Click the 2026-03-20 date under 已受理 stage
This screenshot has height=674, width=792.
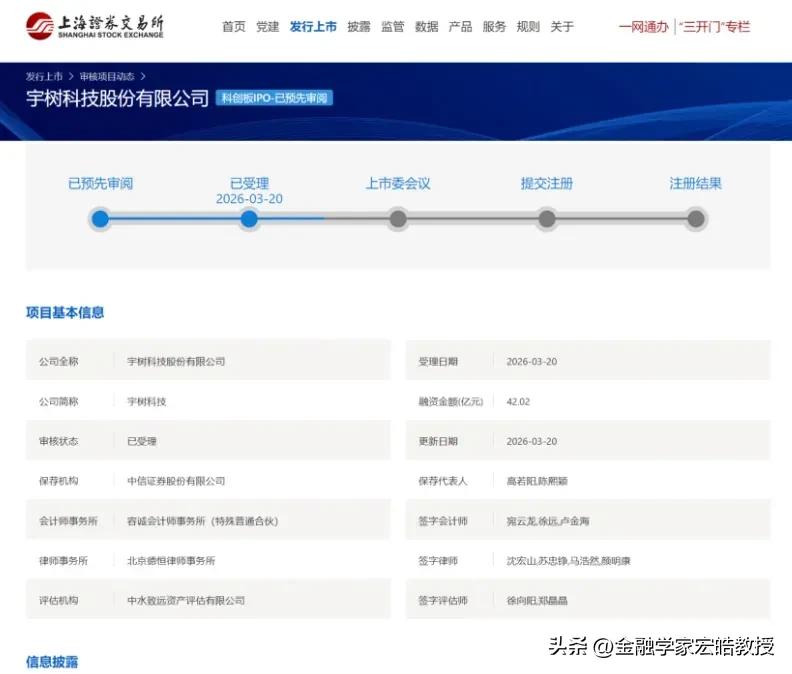point(250,199)
